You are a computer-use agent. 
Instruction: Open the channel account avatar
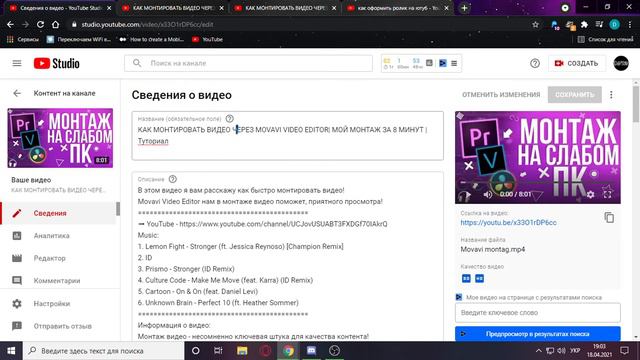(x=621, y=63)
